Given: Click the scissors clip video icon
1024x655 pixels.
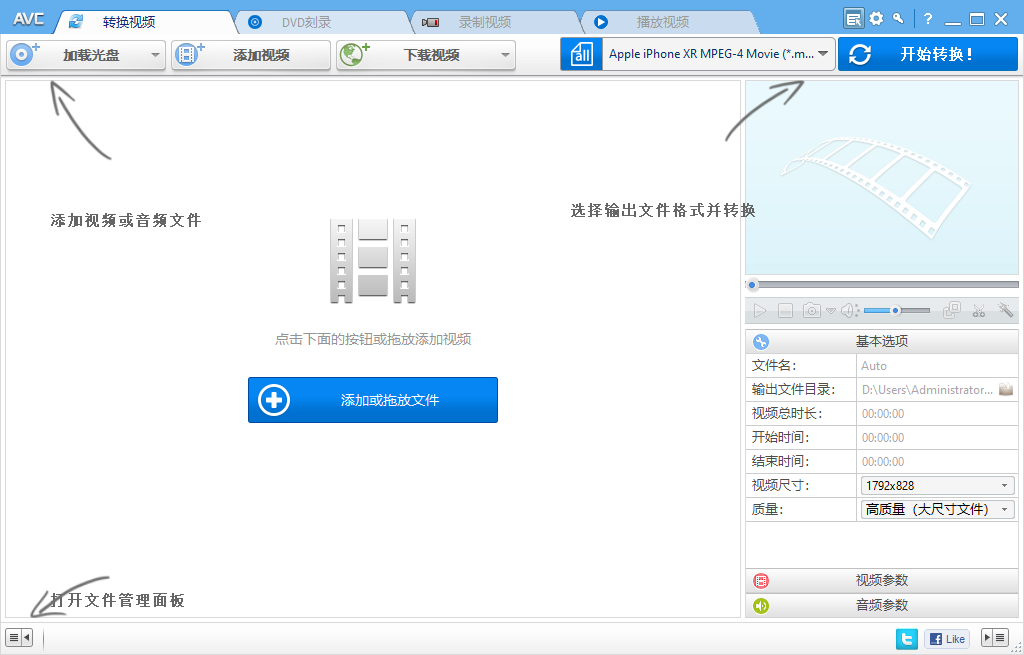Looking at the screenshot, I should pos(978,311).
